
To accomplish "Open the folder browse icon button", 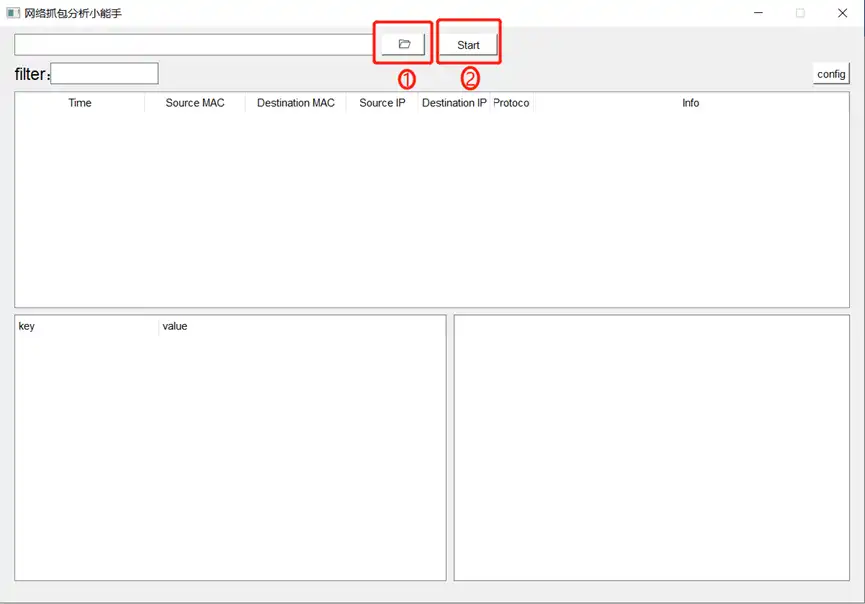I will pos(404,44).
